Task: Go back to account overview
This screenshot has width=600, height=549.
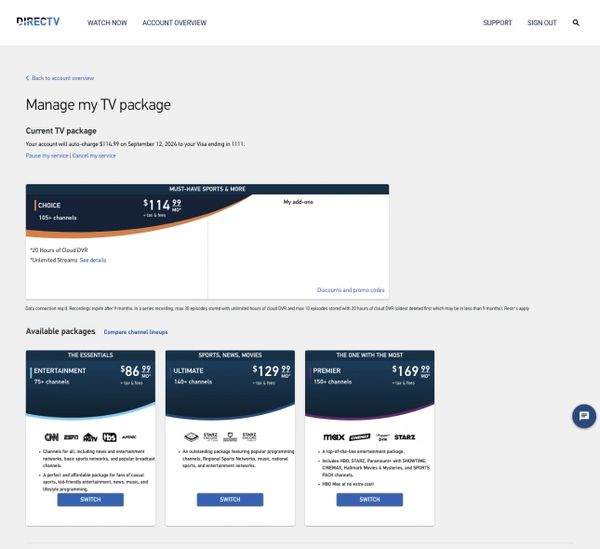Action: tap(61, 77)
